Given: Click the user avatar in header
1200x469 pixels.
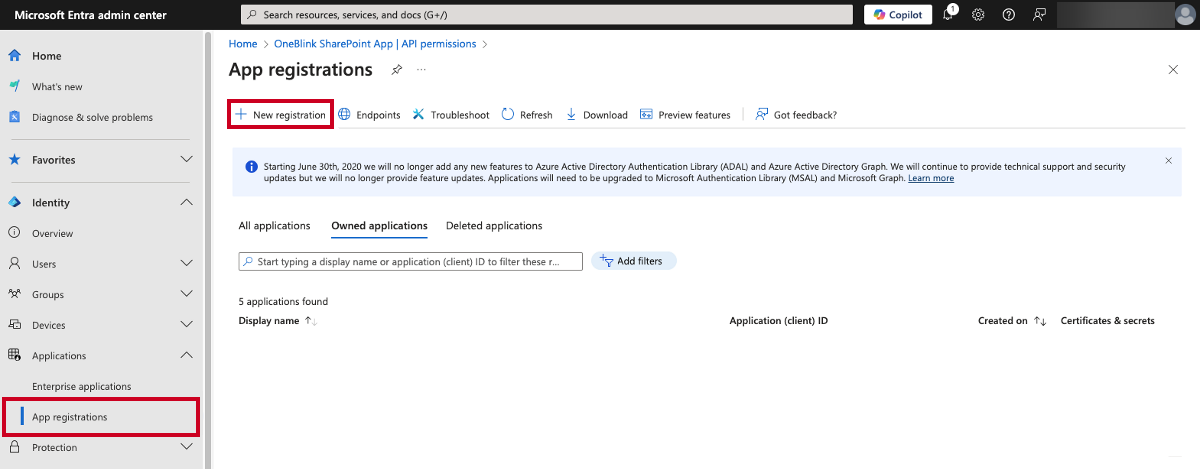Looking at the screenshot, I should point(1185,14).
